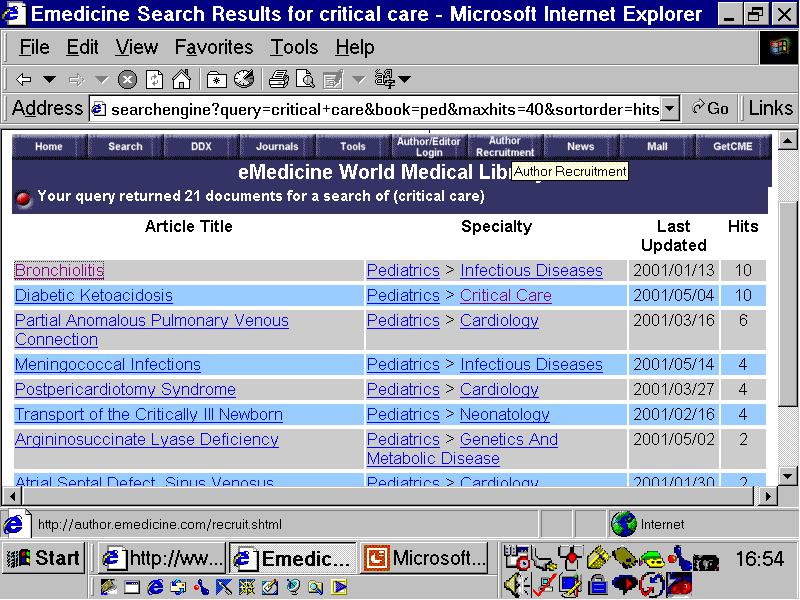800x600 pixels.
Task: Open the Diabetic Ketoacidosis article
Action: tap(94, 295)
